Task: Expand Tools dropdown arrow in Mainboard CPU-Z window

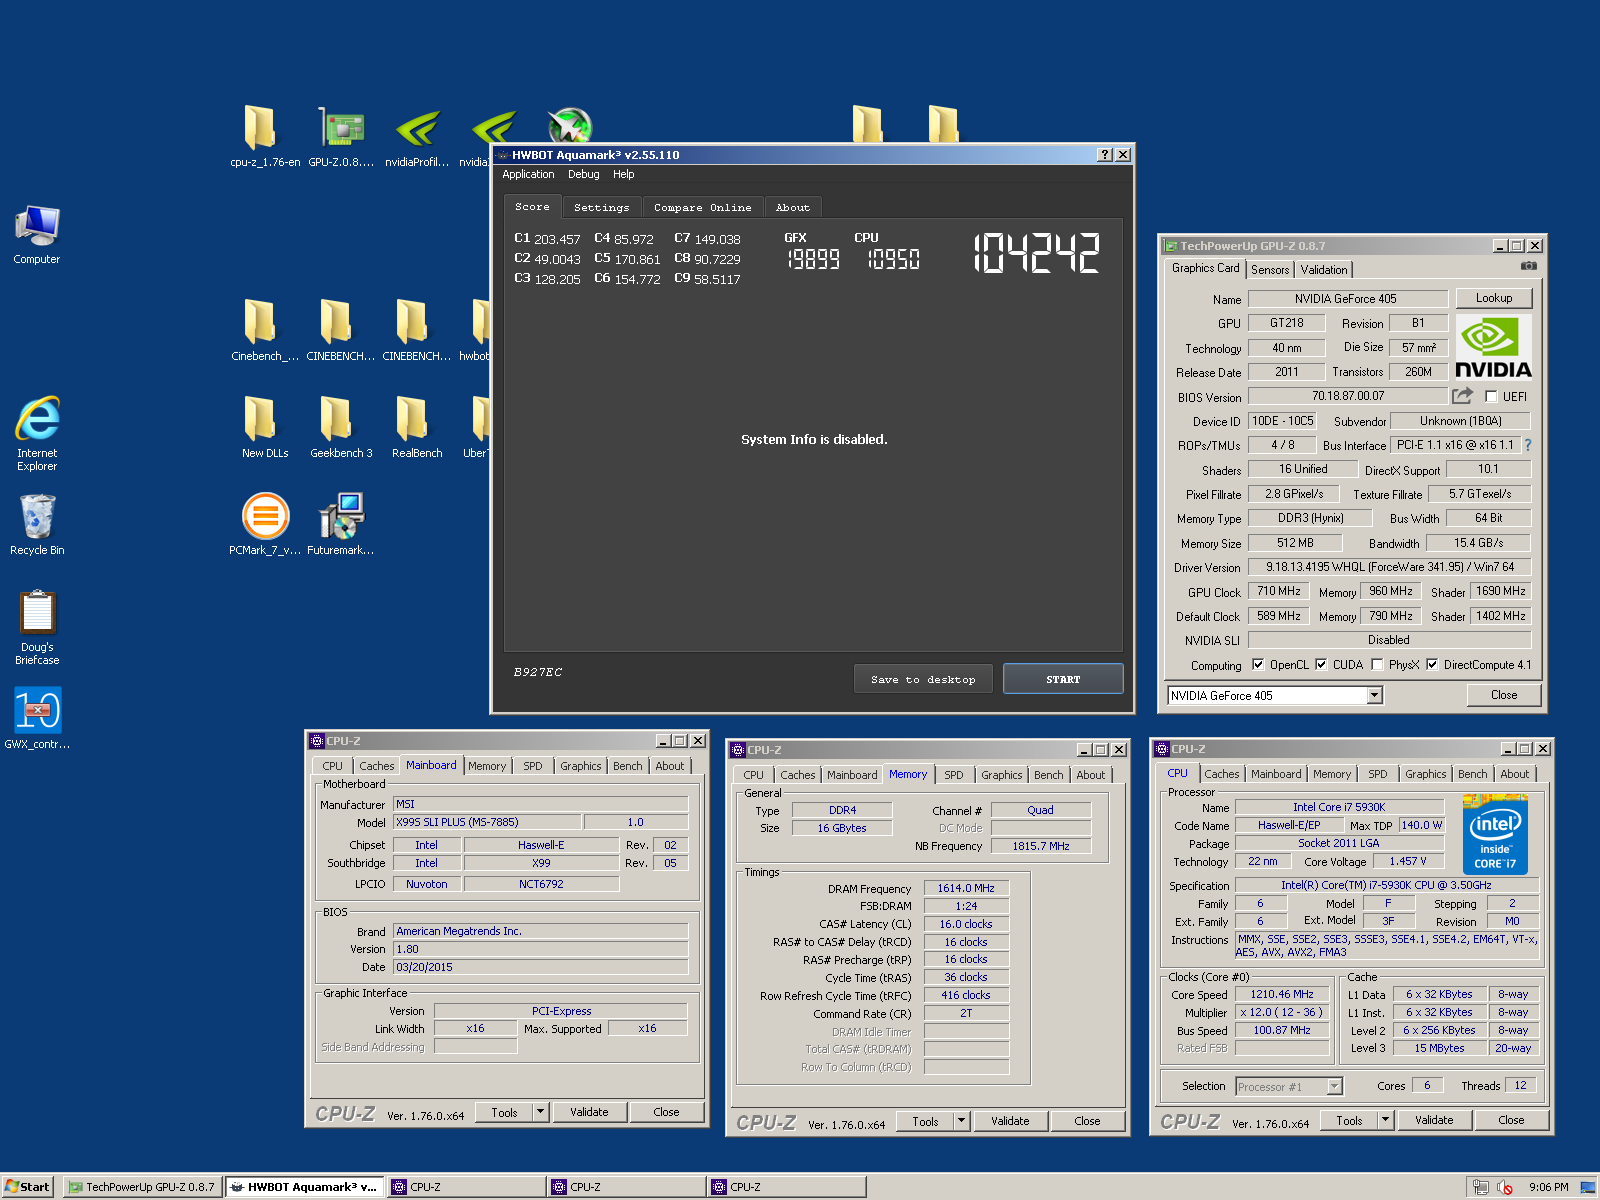Action: click(x=540, y=1111)
